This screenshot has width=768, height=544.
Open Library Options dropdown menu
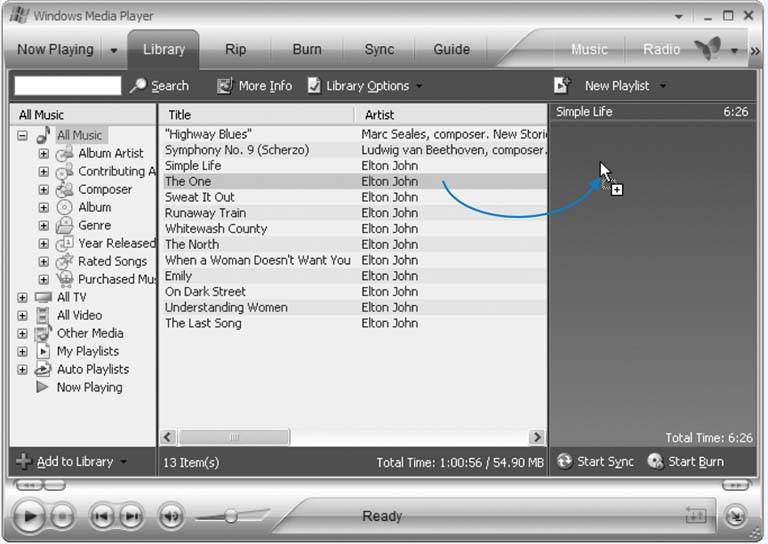pos(419,87)
